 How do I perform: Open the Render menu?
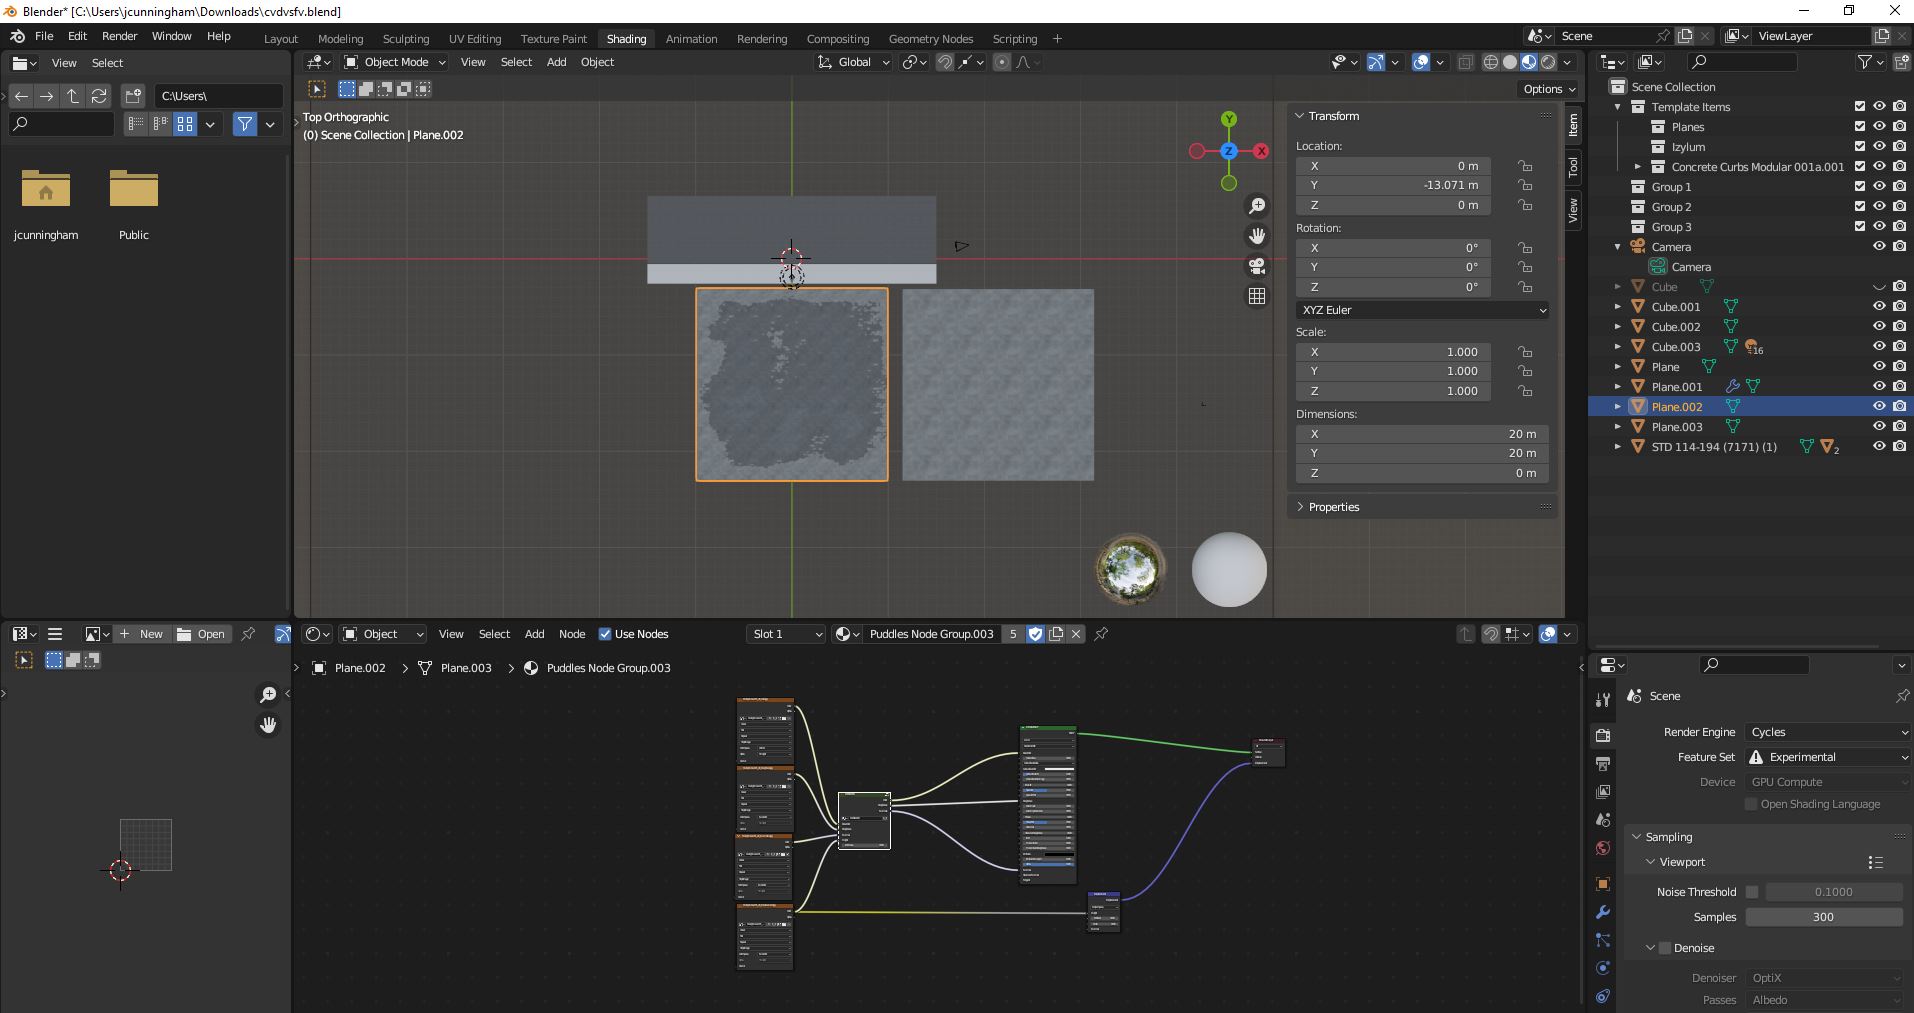119,36
